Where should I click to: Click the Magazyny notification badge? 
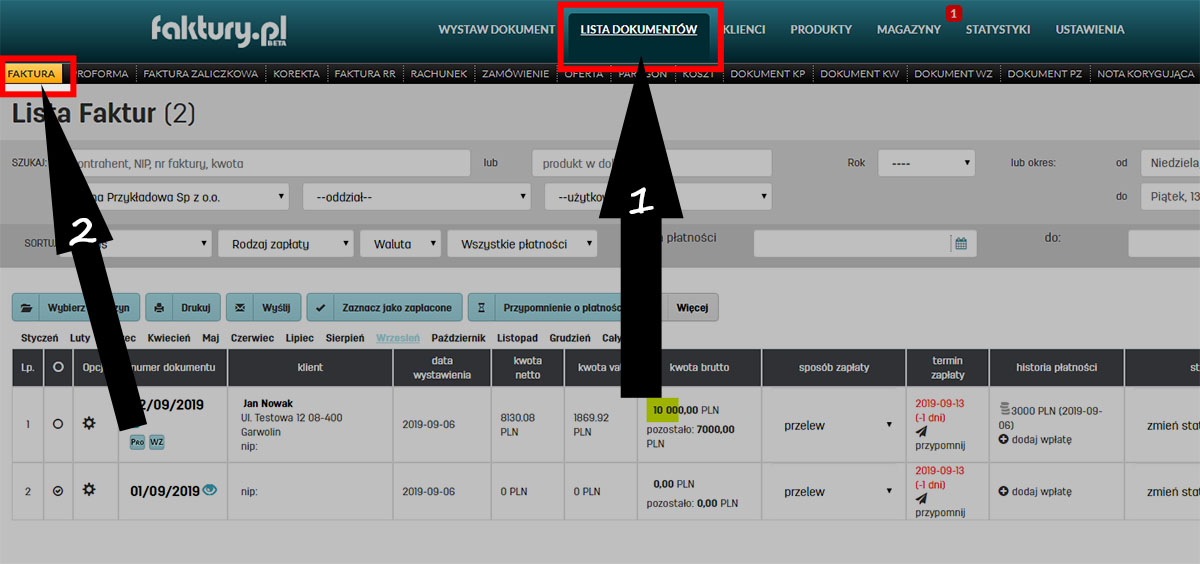(x=953, y=14)
